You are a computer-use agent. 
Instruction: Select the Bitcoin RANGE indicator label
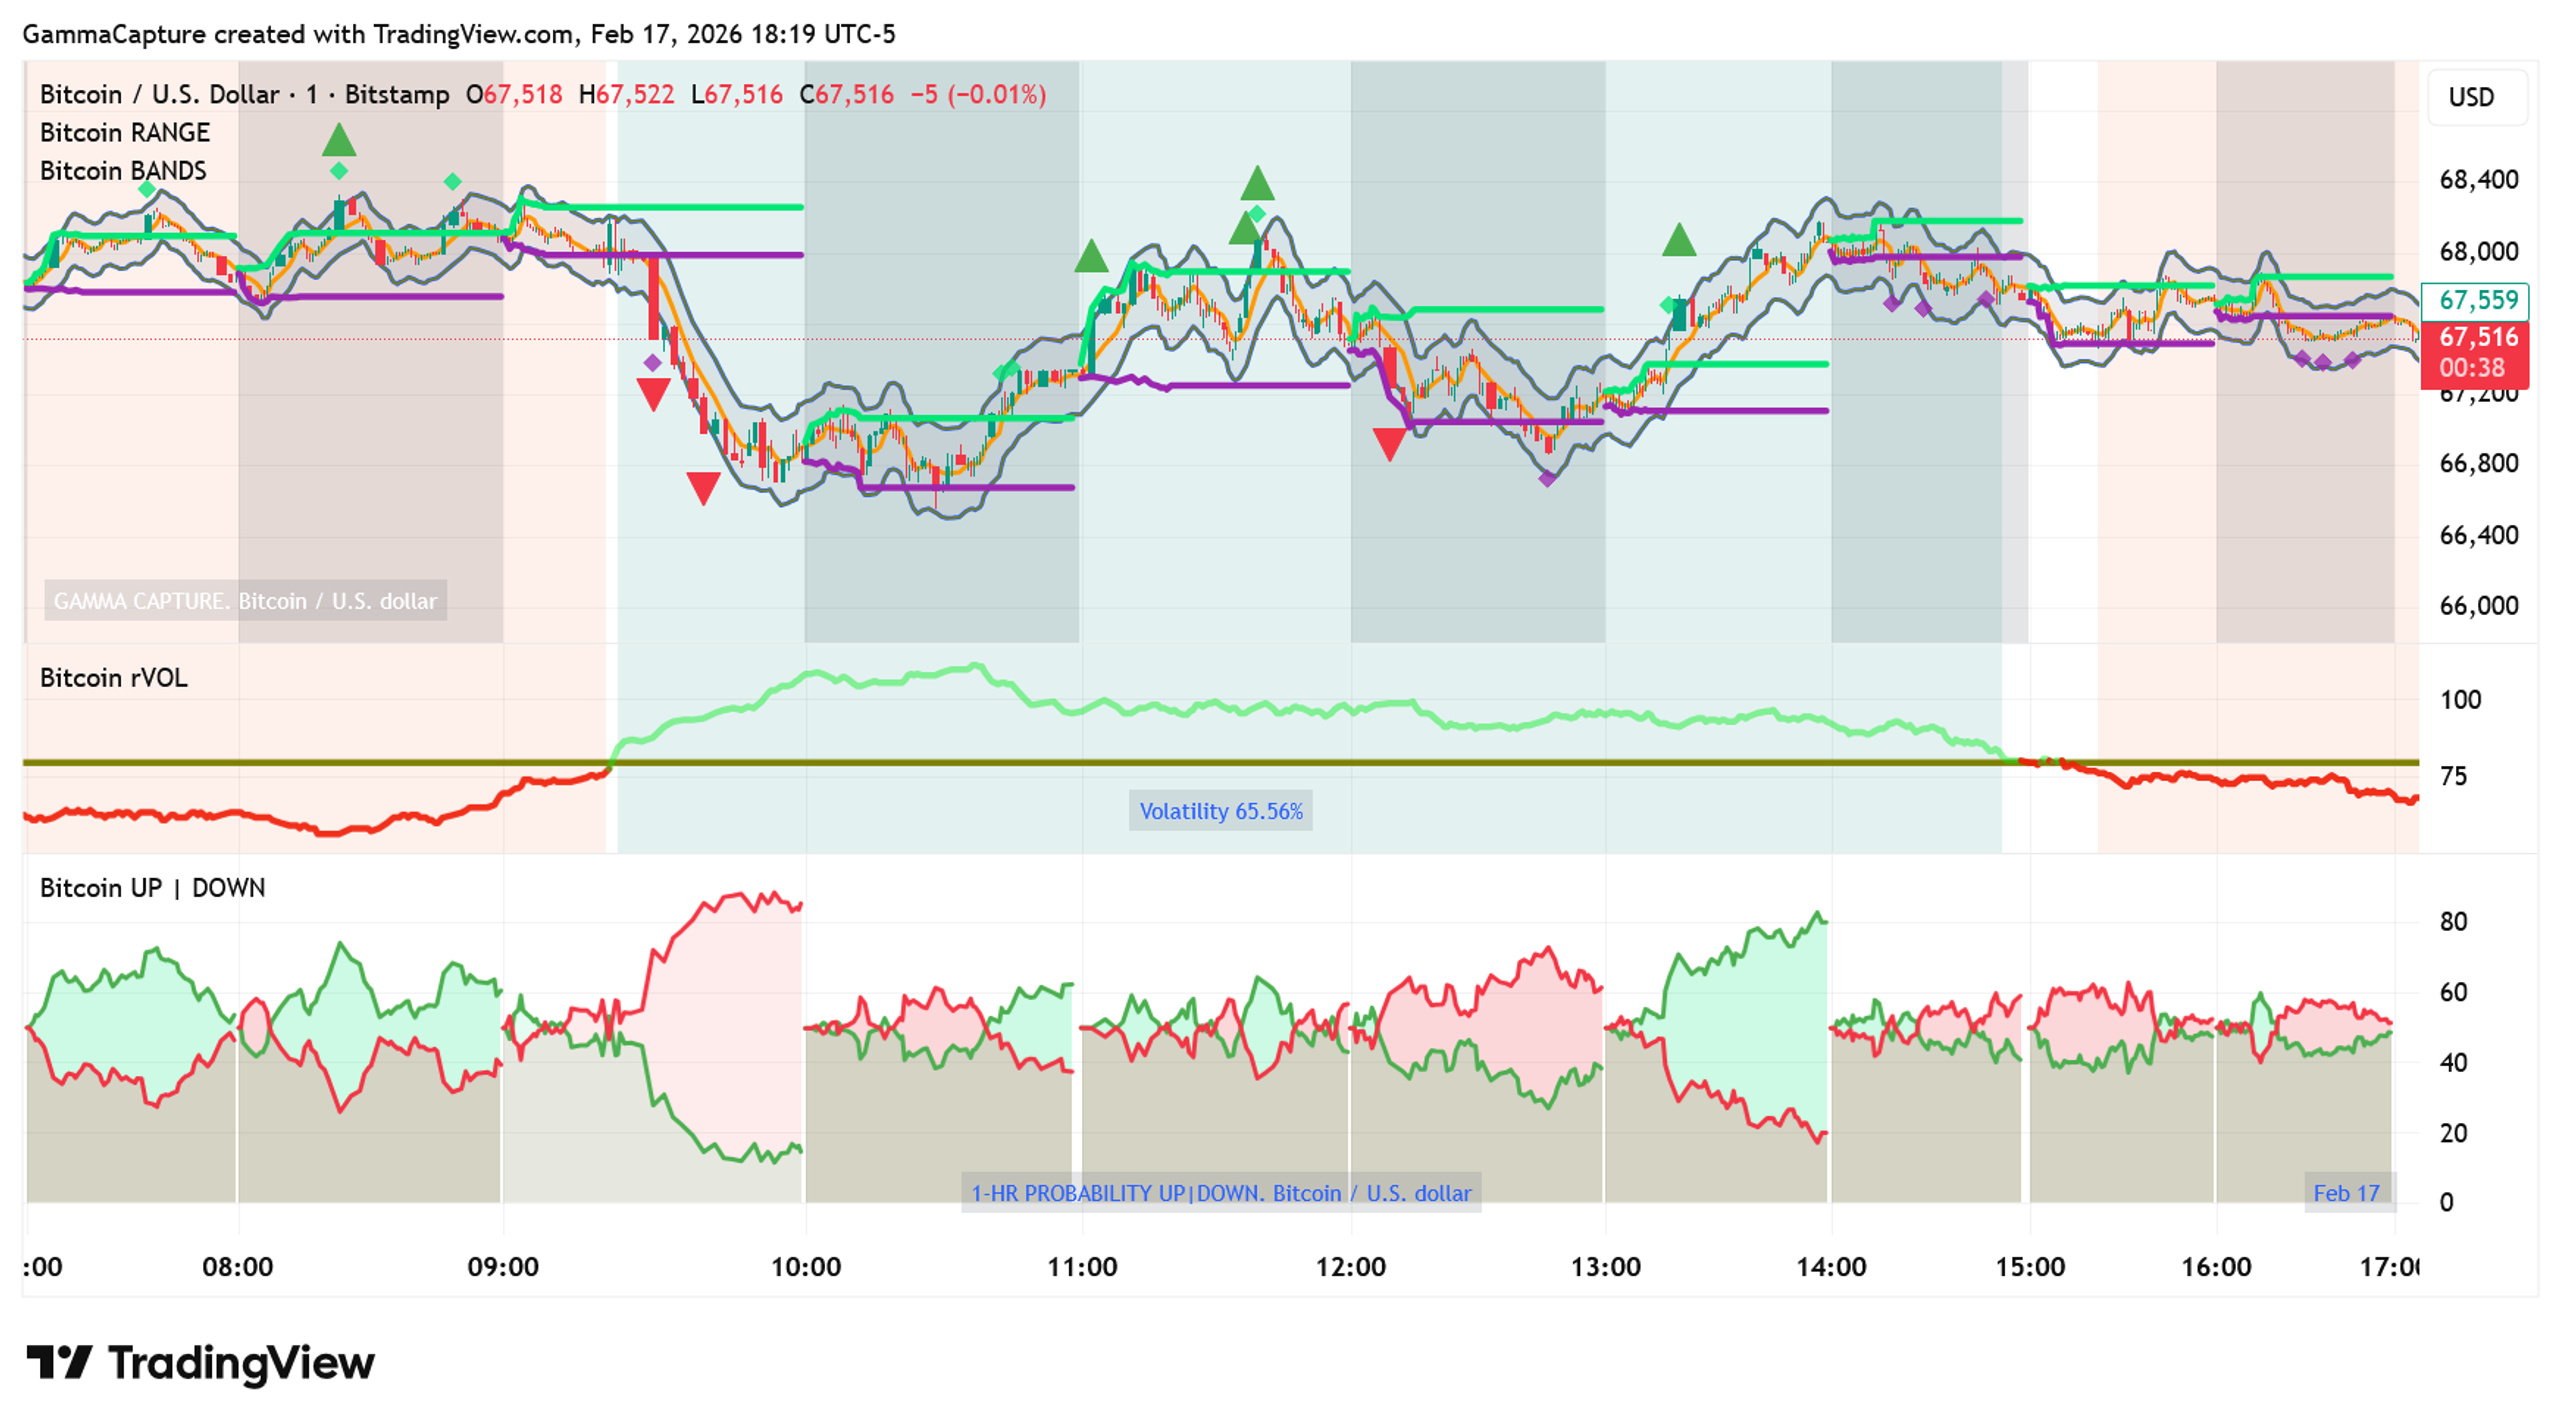(x=125, y=133)
